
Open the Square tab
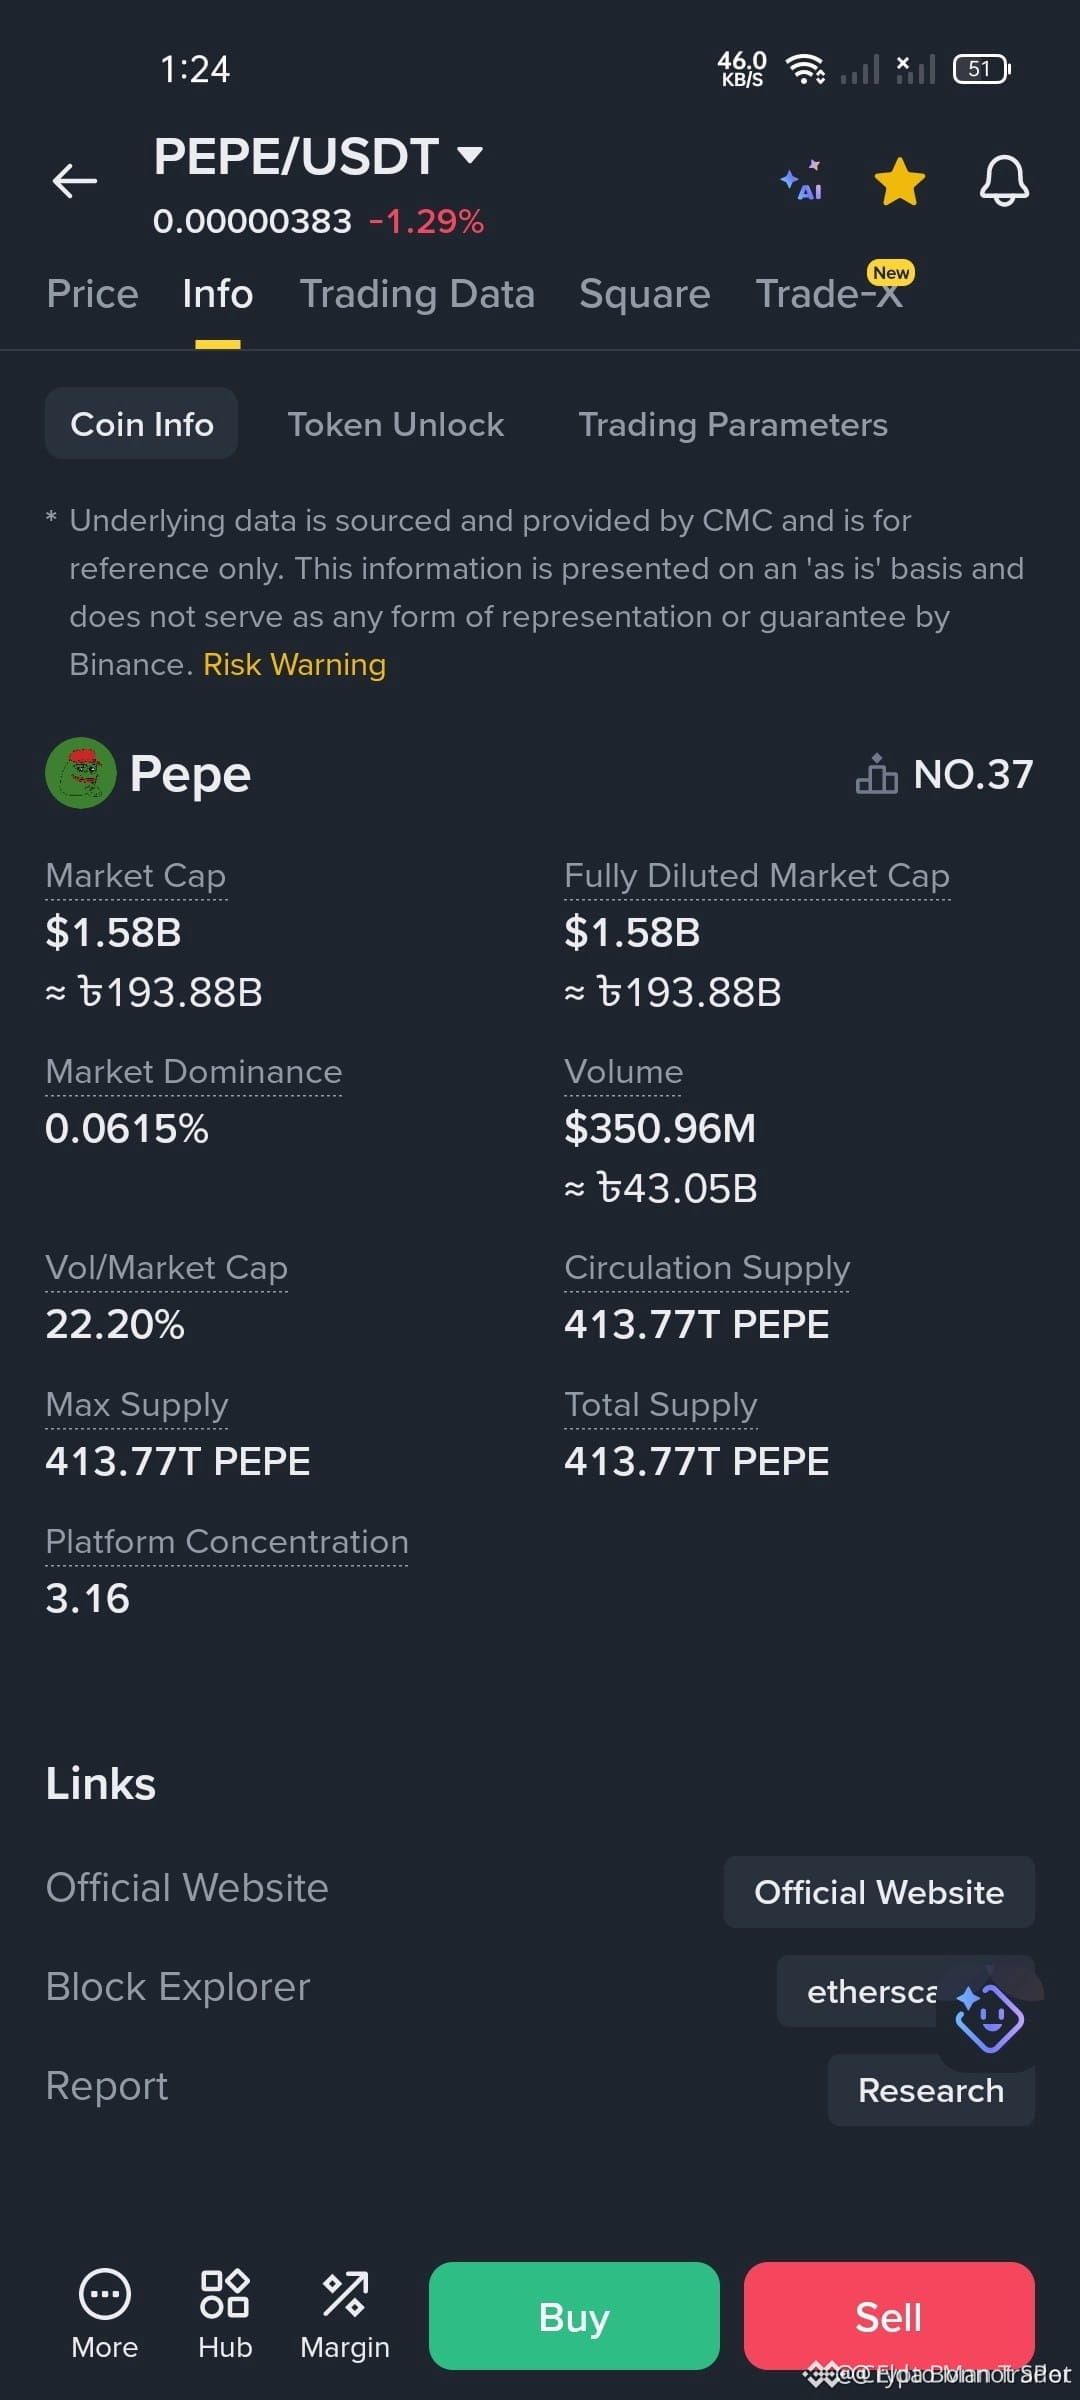coord(644,294)
